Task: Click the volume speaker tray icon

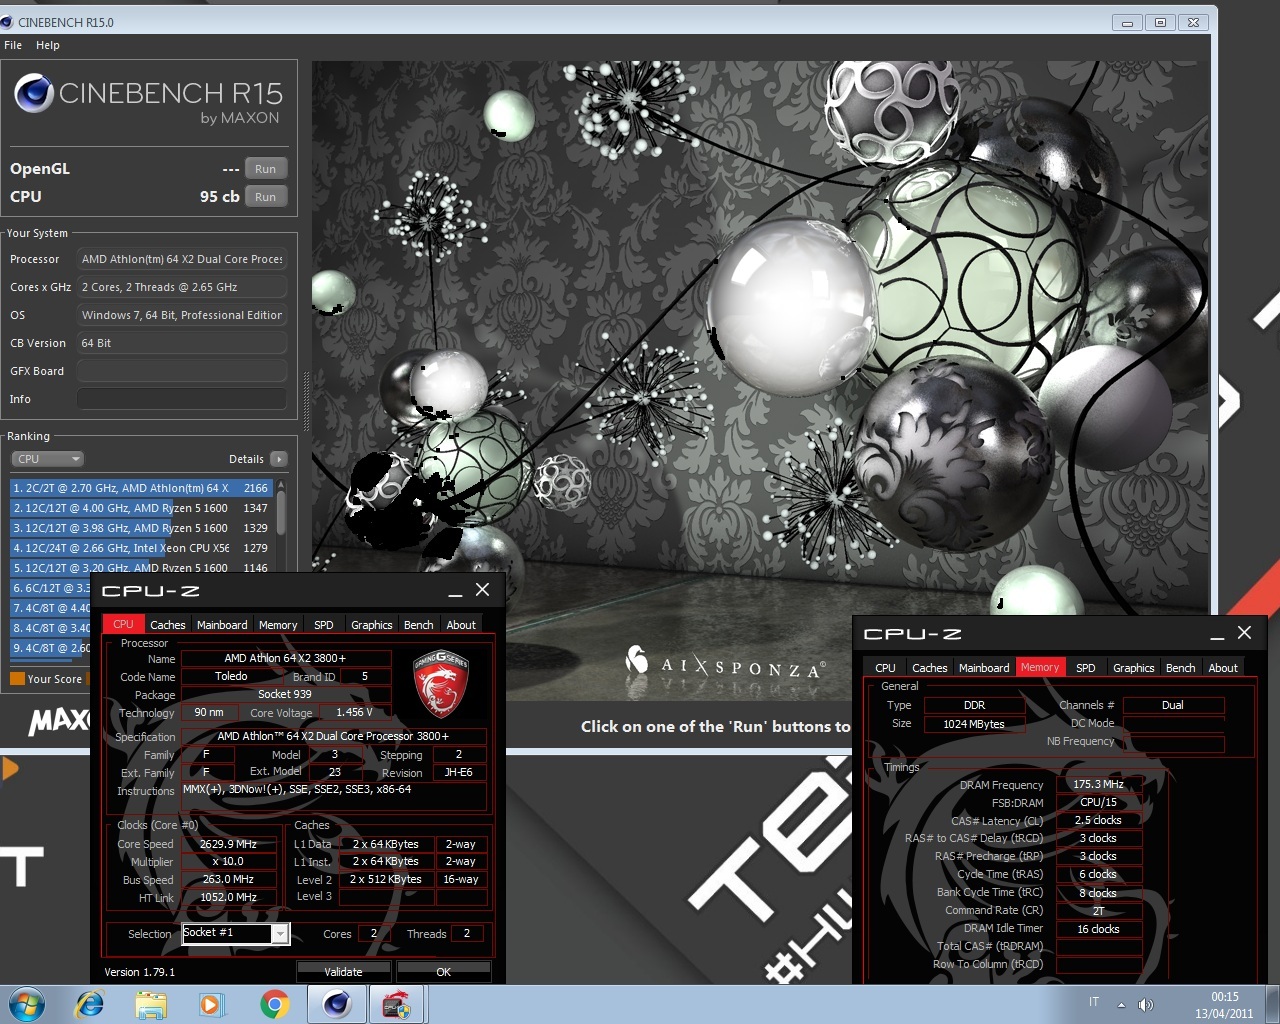Action: click(x=1146, y=1004)
